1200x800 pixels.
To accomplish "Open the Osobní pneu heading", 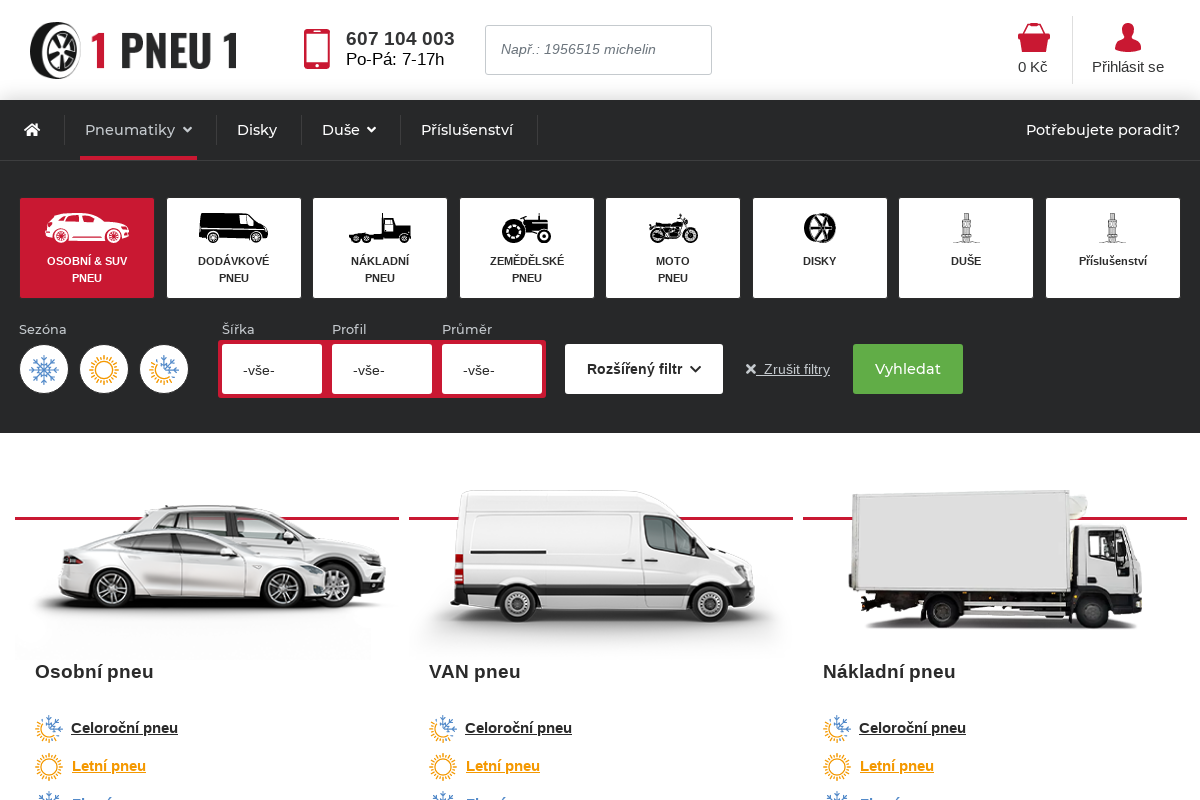I will [x=94, y=672].
